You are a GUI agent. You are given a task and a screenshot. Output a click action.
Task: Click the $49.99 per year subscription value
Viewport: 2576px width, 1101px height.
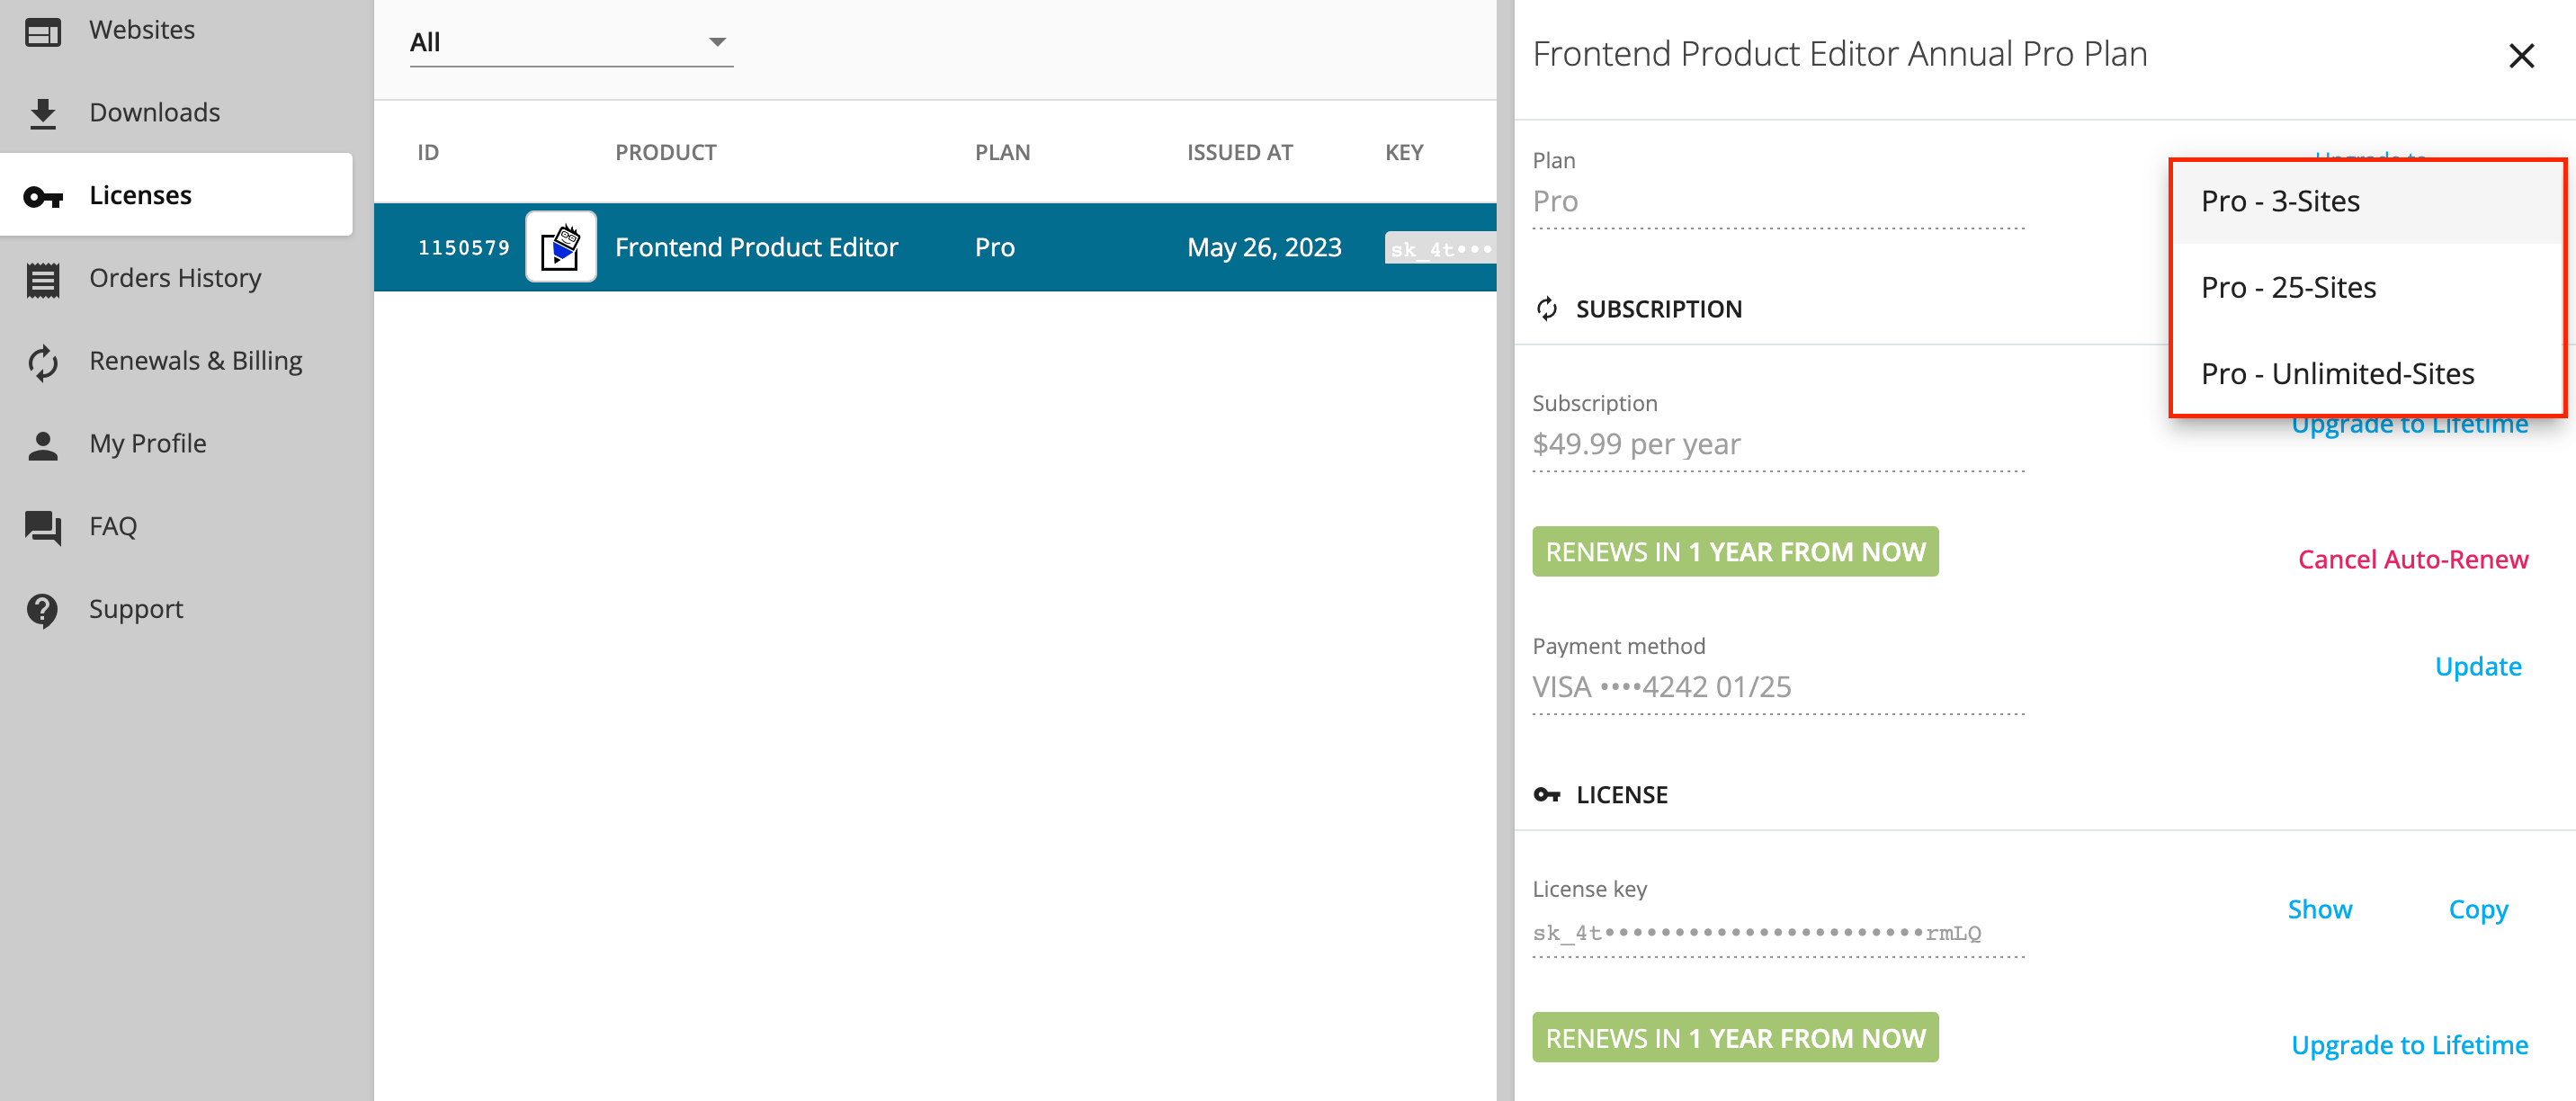pos(1636,444)
